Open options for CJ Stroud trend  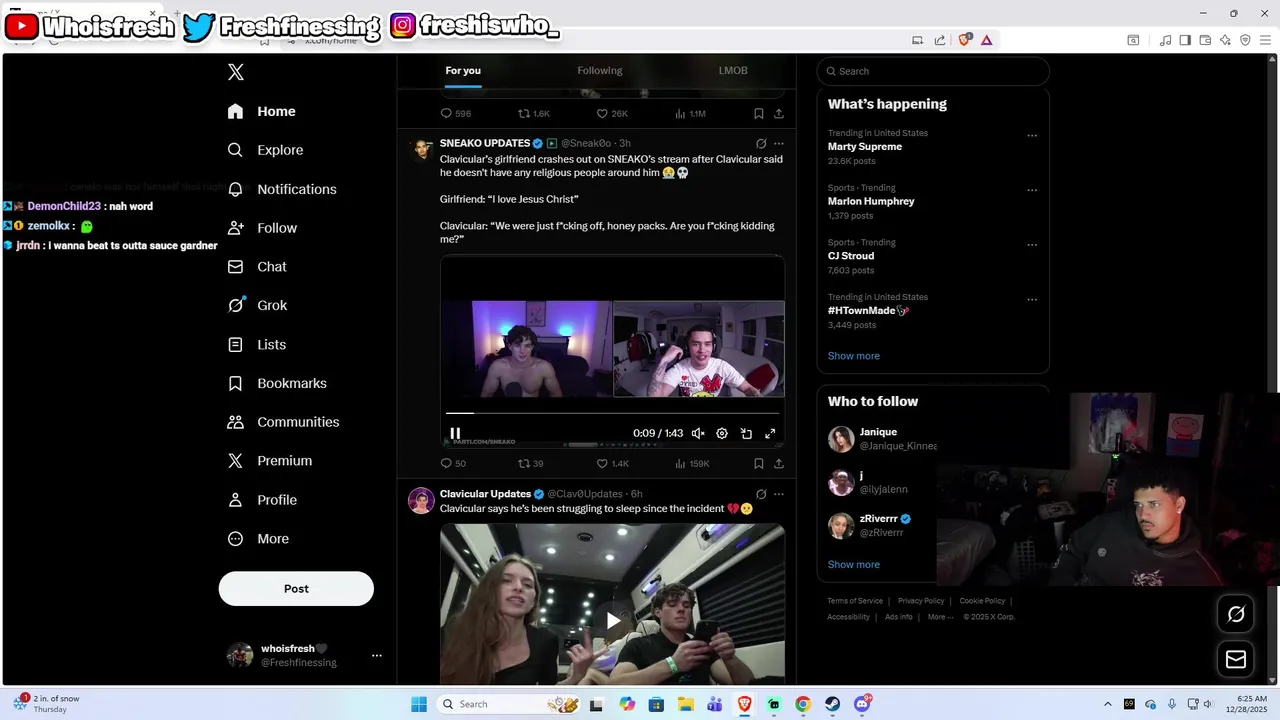(1032, 245)
